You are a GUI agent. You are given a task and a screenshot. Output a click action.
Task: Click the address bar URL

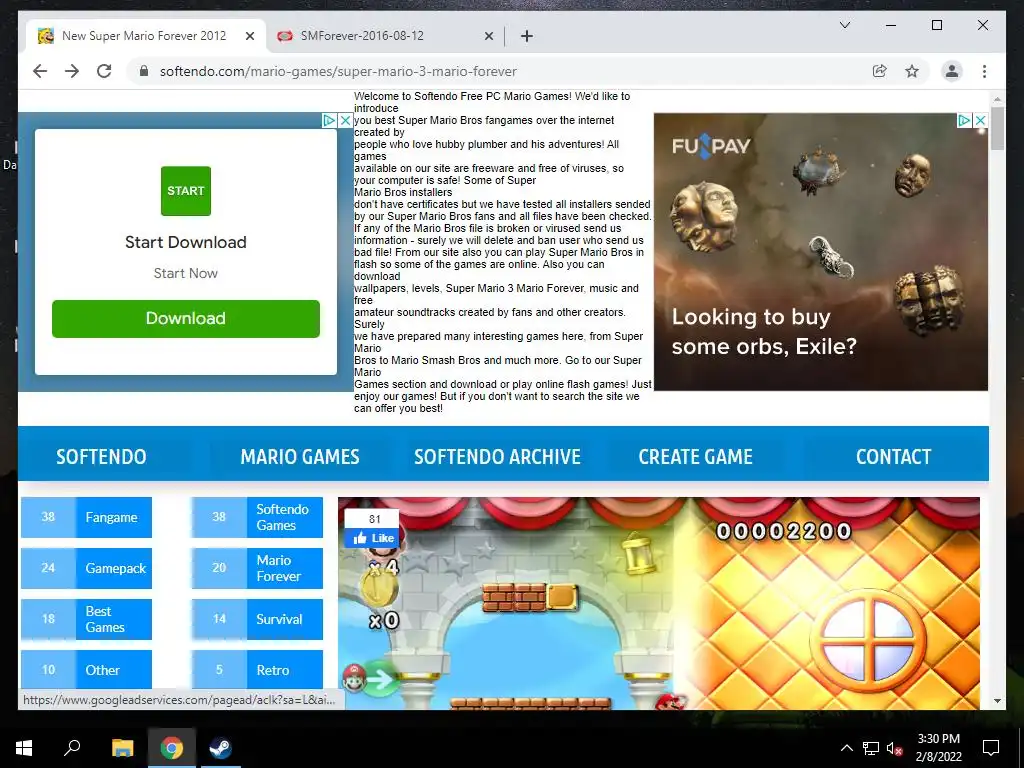click(x=338, y=71)
